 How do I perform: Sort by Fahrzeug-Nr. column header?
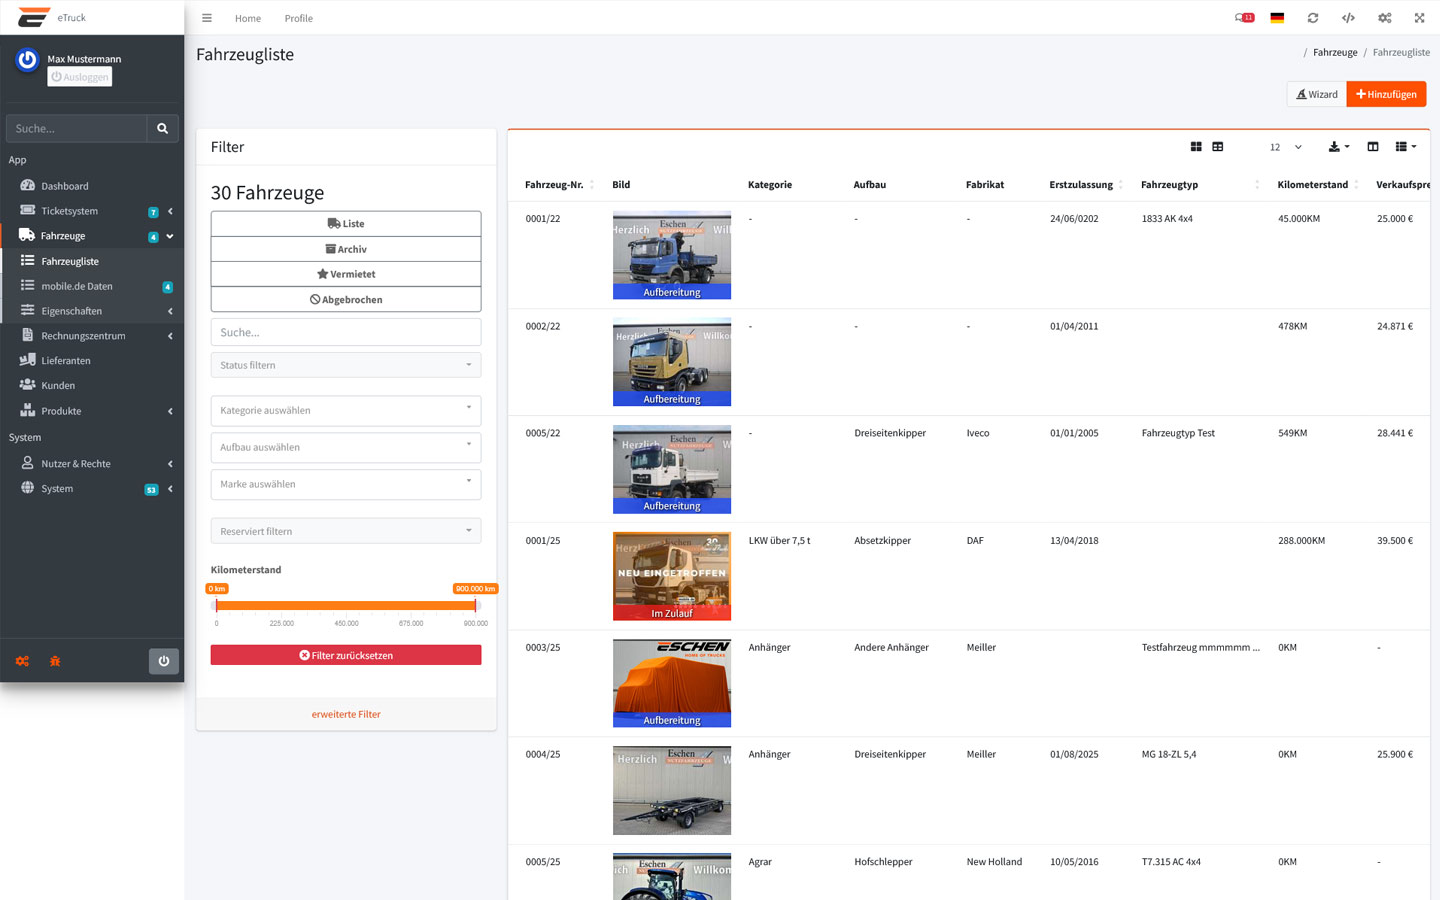[559, 185]
